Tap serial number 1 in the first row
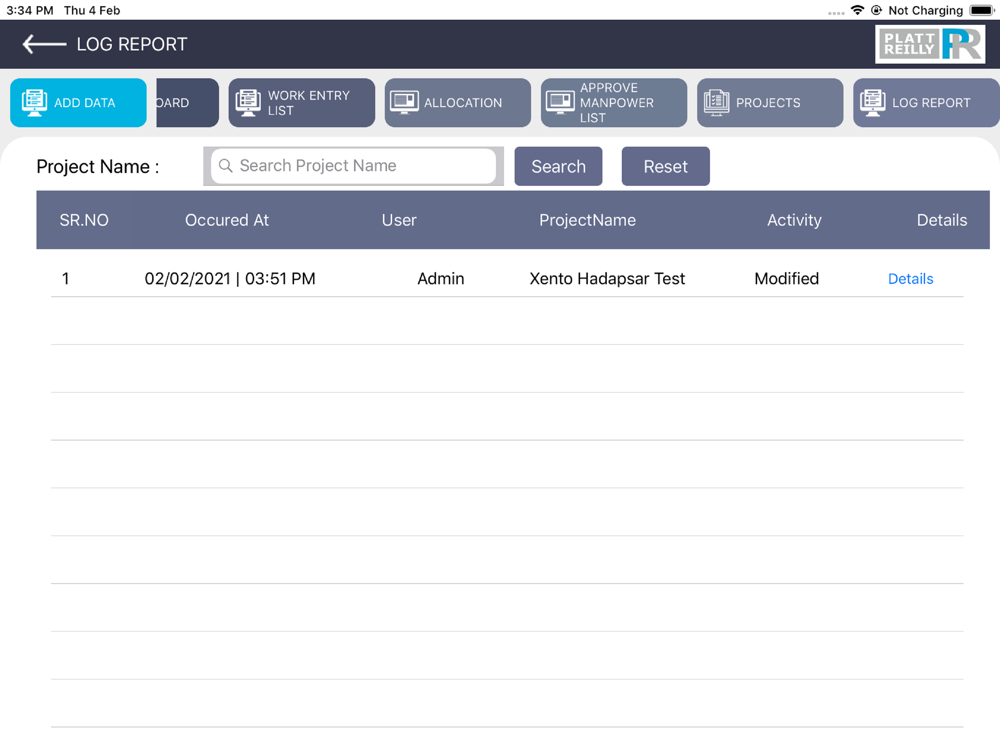 [65, 279]
